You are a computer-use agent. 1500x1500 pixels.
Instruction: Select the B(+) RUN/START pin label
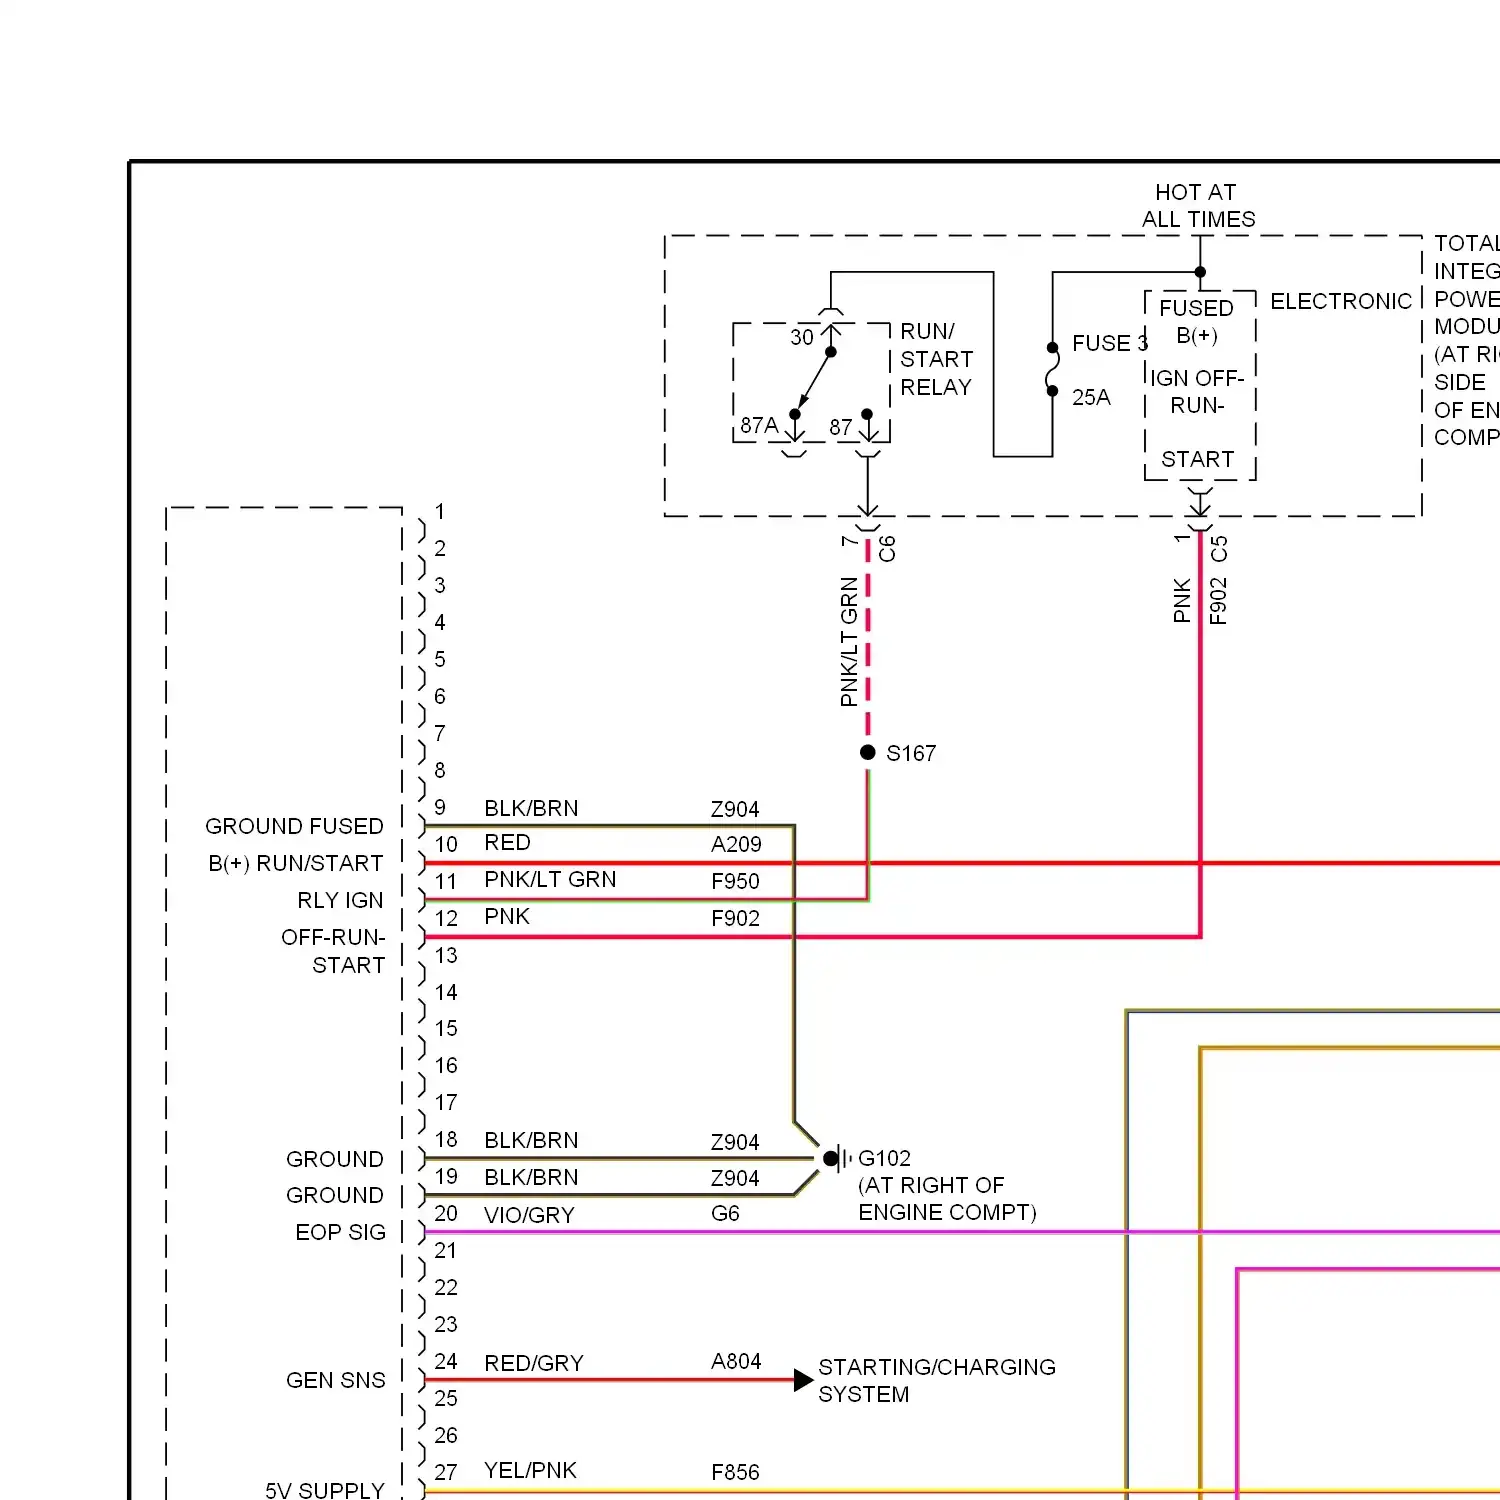(x=295, y=863)
